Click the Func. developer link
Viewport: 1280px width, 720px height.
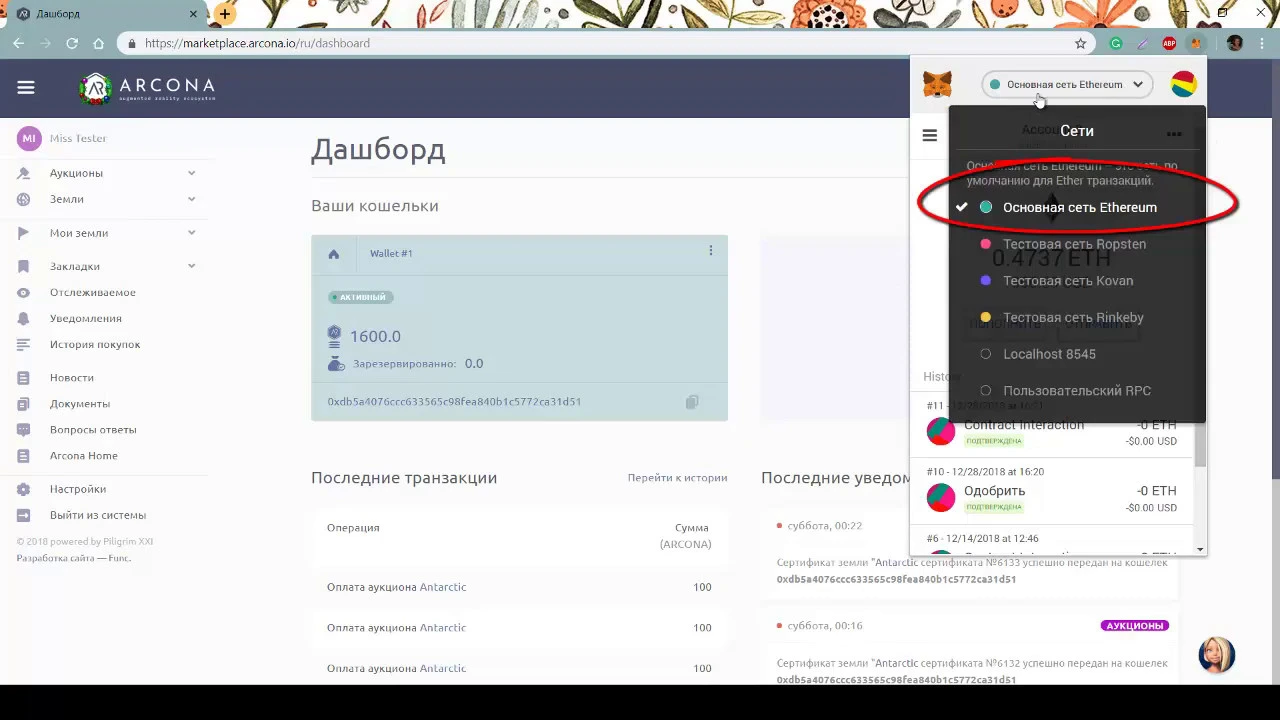(x=120, y=558)
